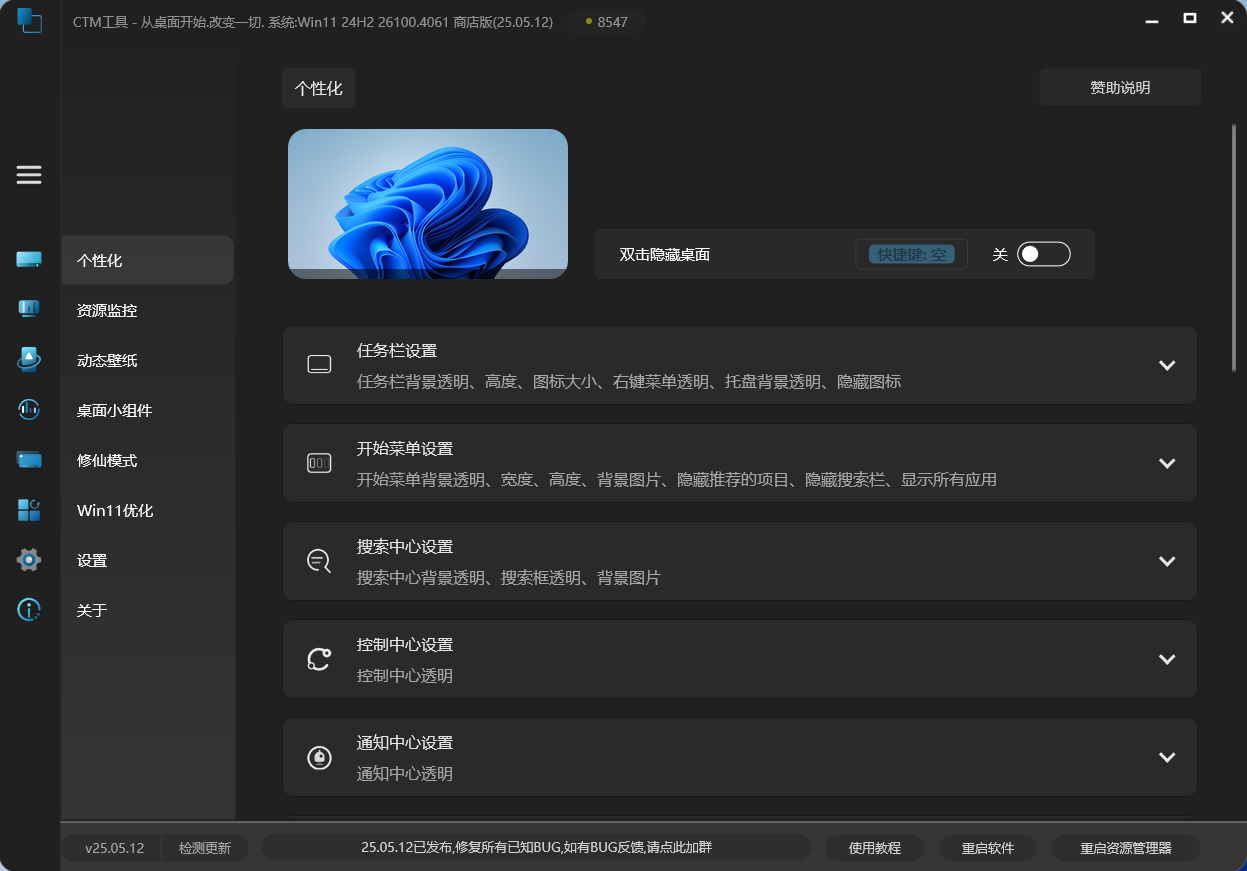The width and height of the screenshot is (1247, 871).
Task: Click the 通知中心设置 row icon
Action: coord(319,757)
